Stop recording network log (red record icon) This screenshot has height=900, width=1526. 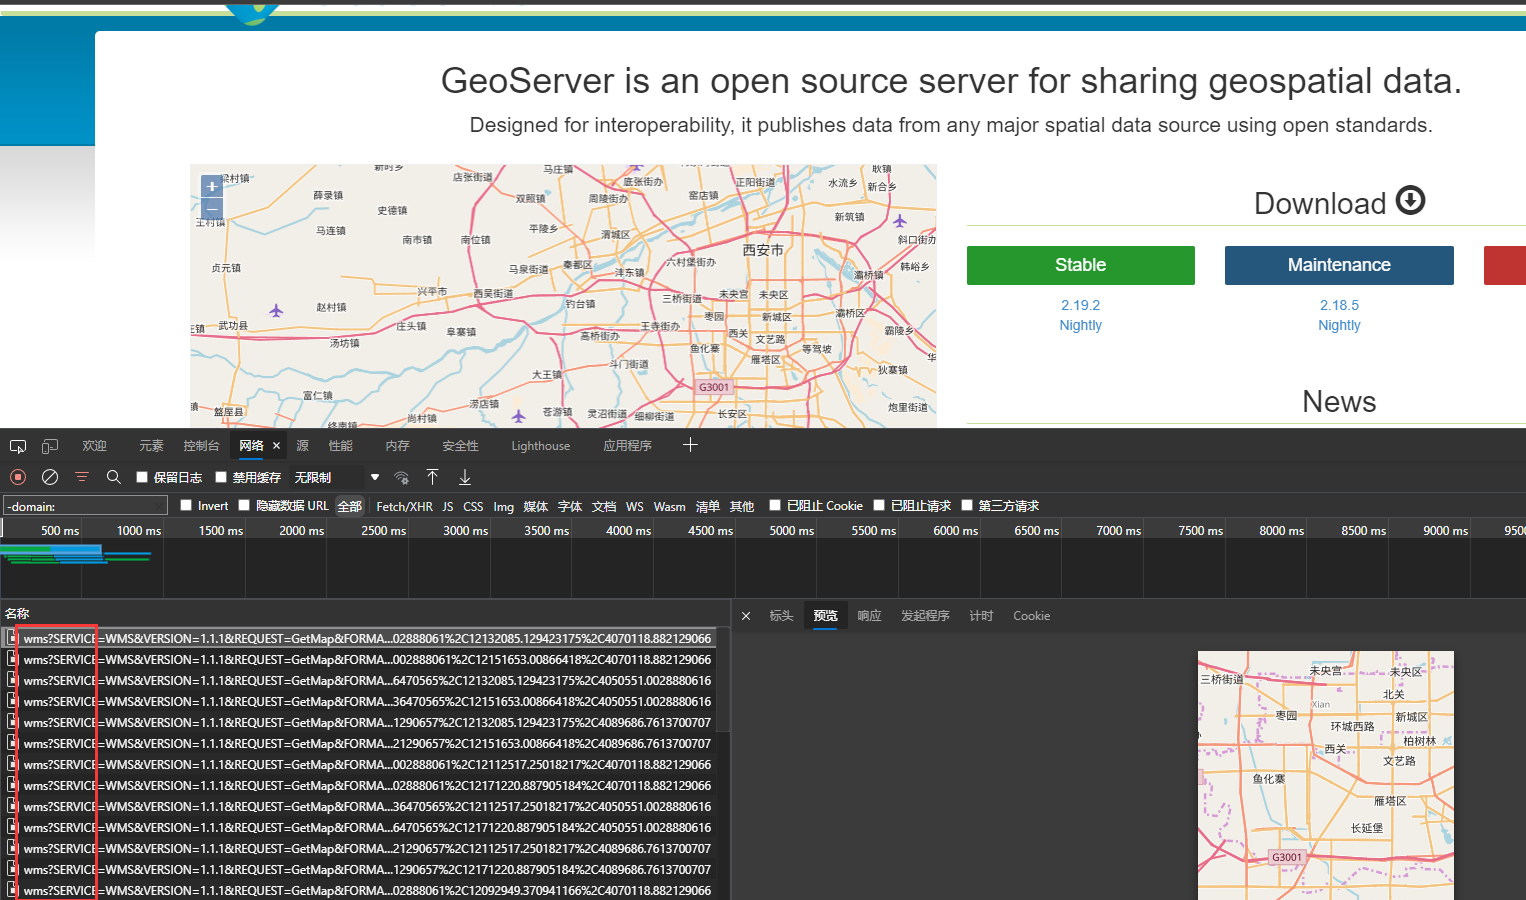point(17,477)
